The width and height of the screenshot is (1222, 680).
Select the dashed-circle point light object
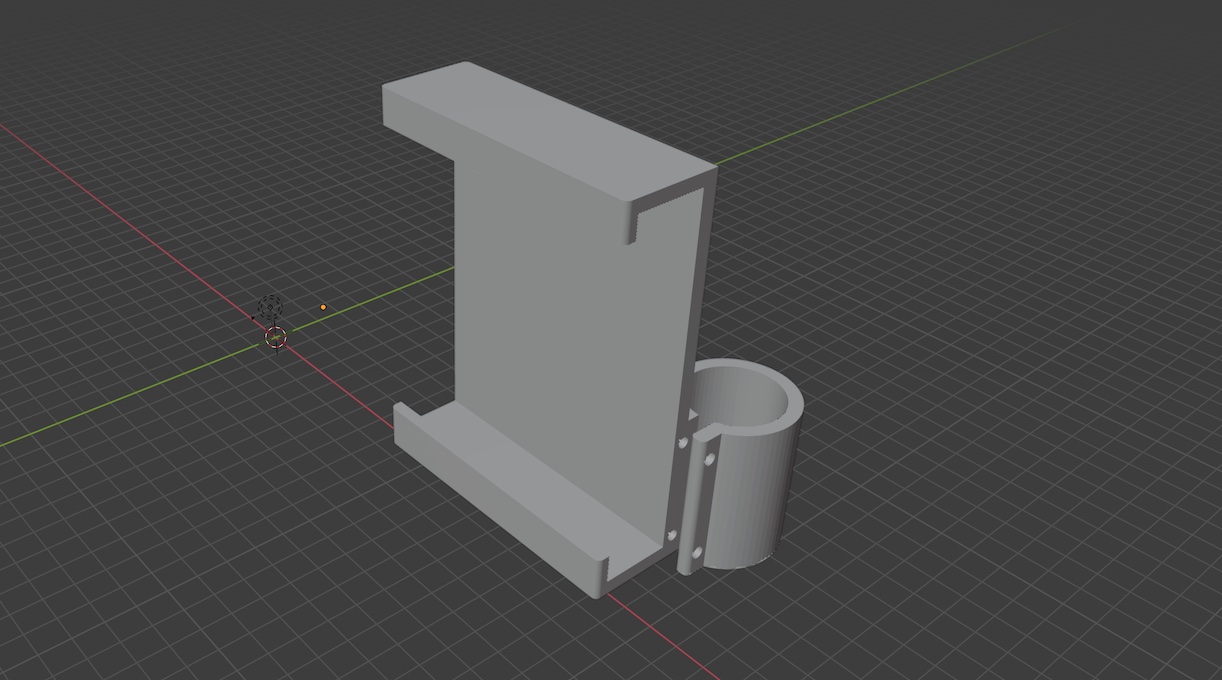270,307
